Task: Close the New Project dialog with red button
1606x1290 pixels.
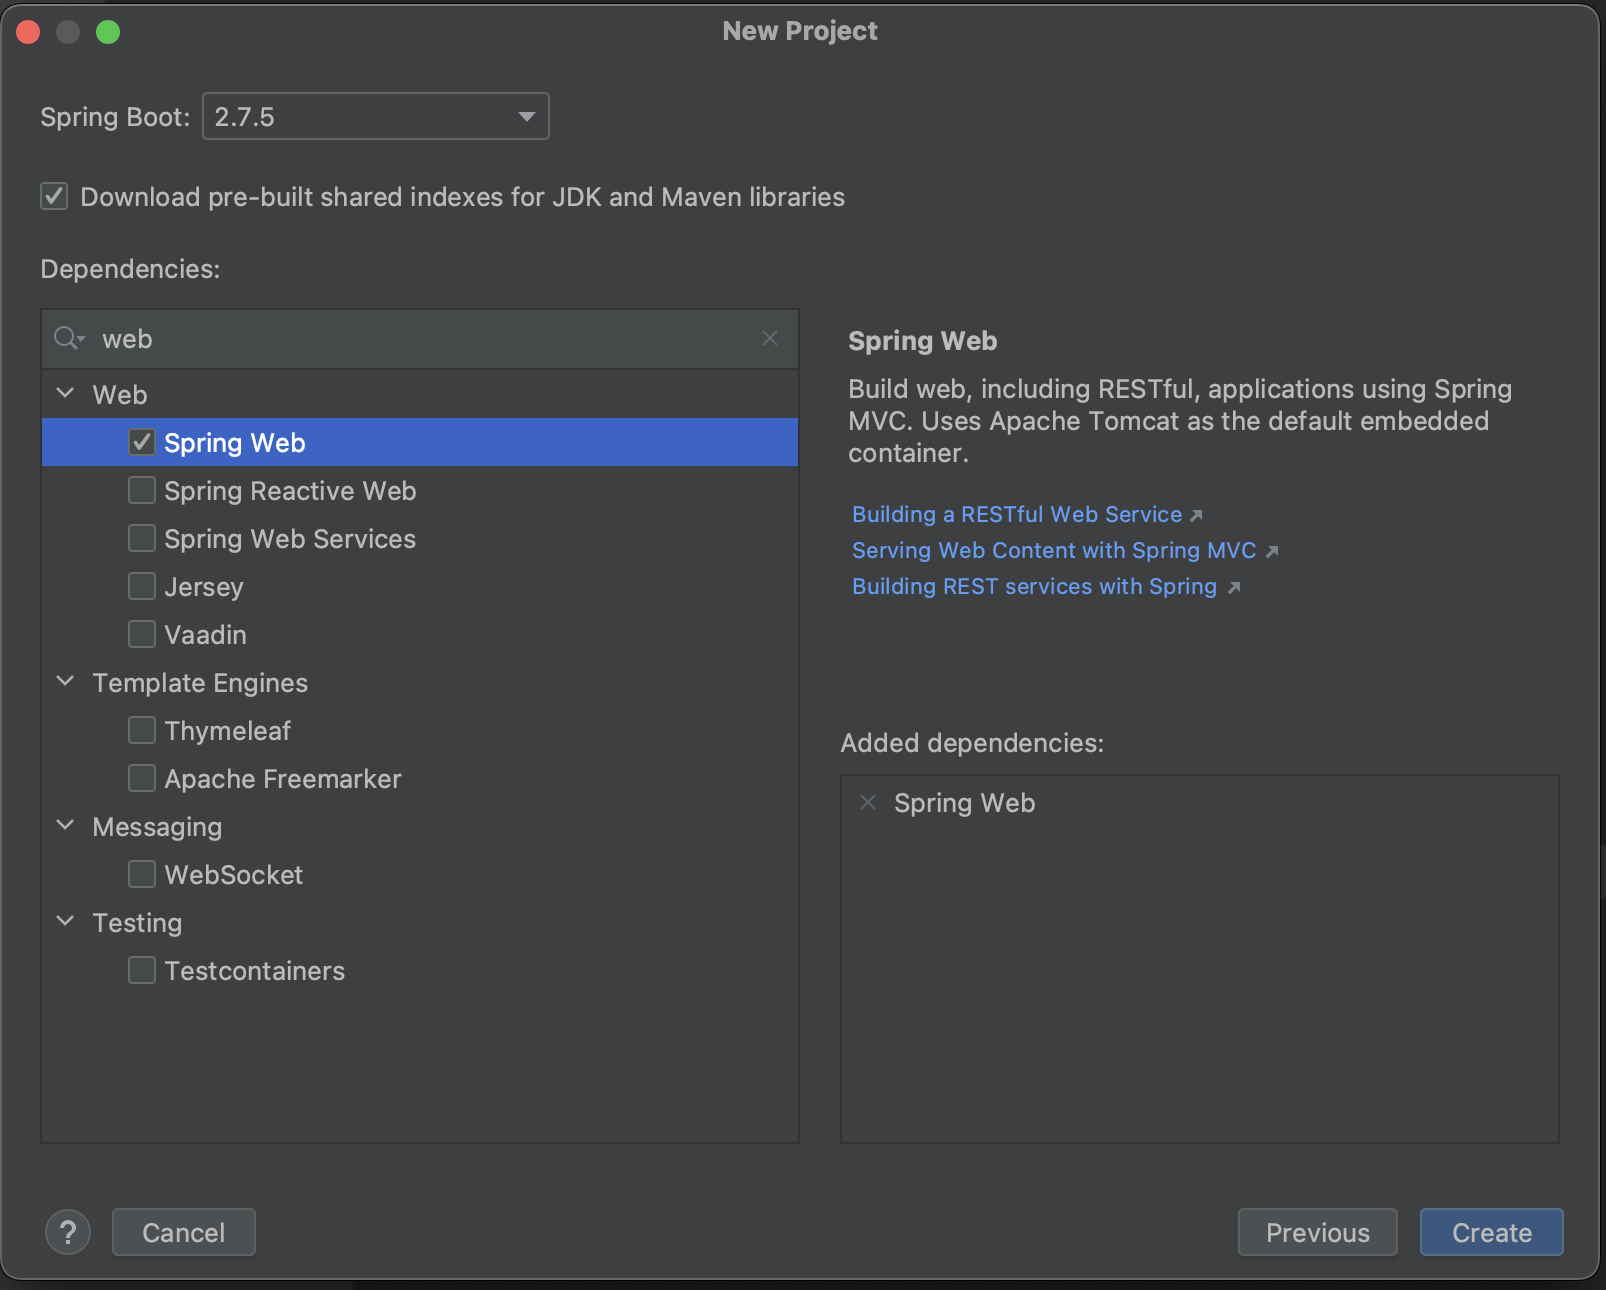Action: click(x=28, y=32)
